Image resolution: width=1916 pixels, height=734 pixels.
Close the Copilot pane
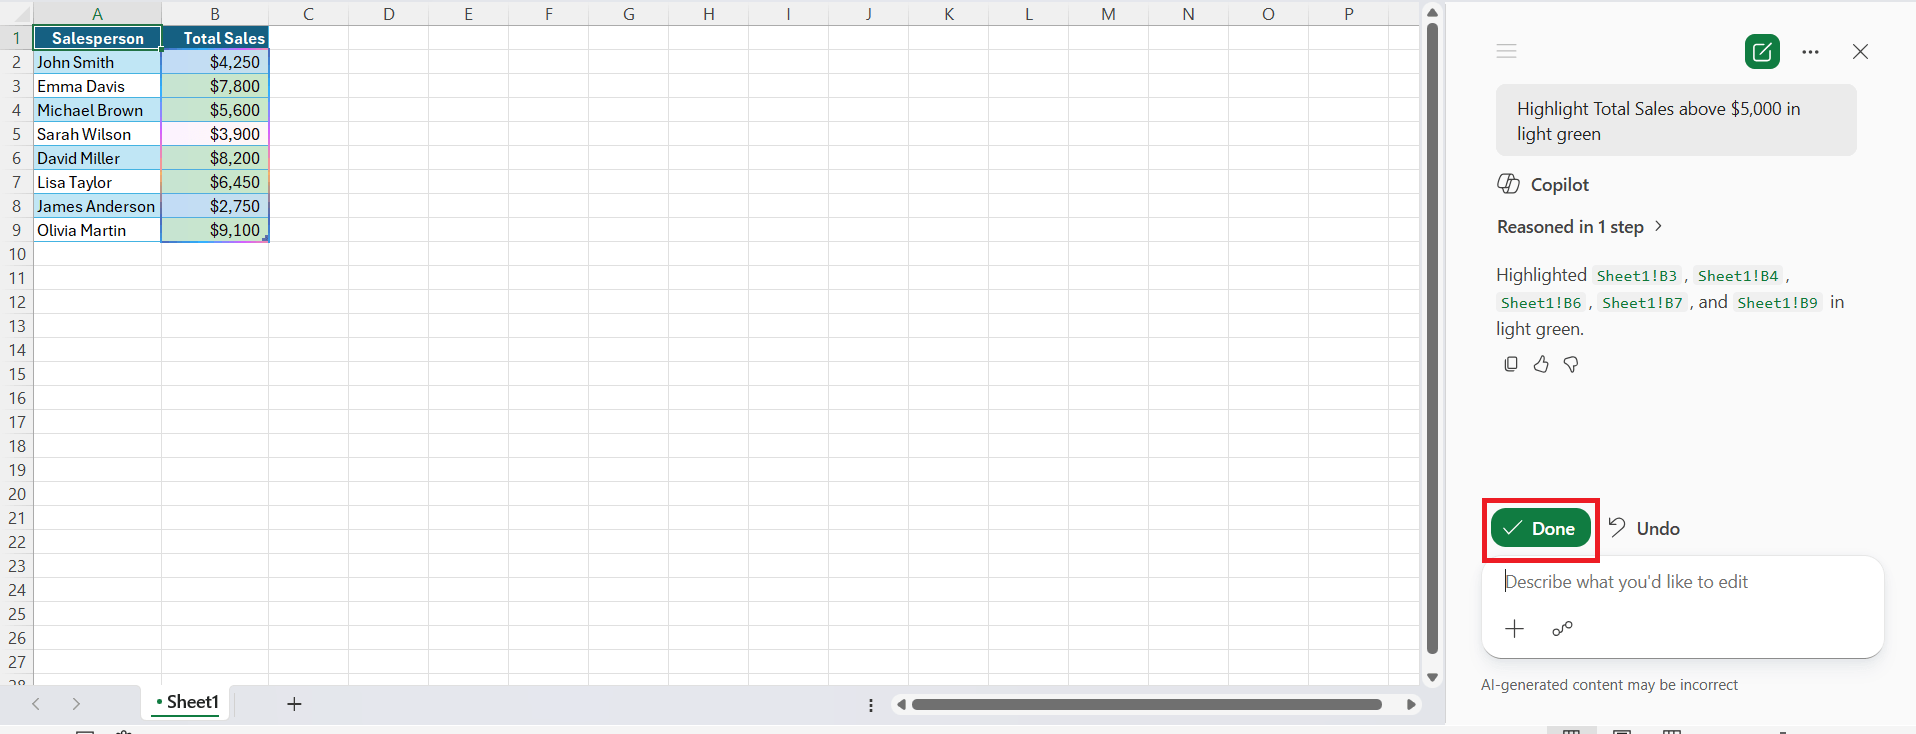pos(1860,51)
